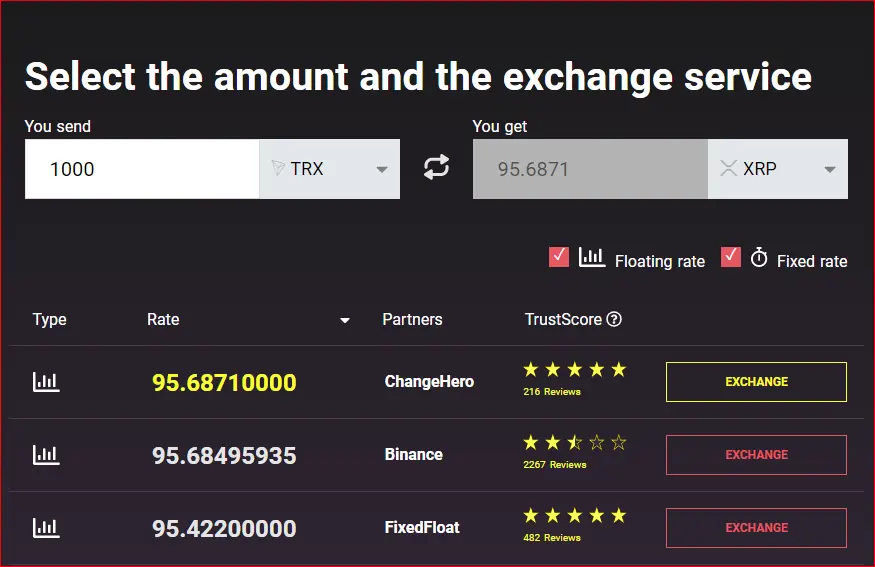Click Exchange for FixedFloat
Image resolution: width=875 pixels, height=567 pixels.
pos(756,528)
